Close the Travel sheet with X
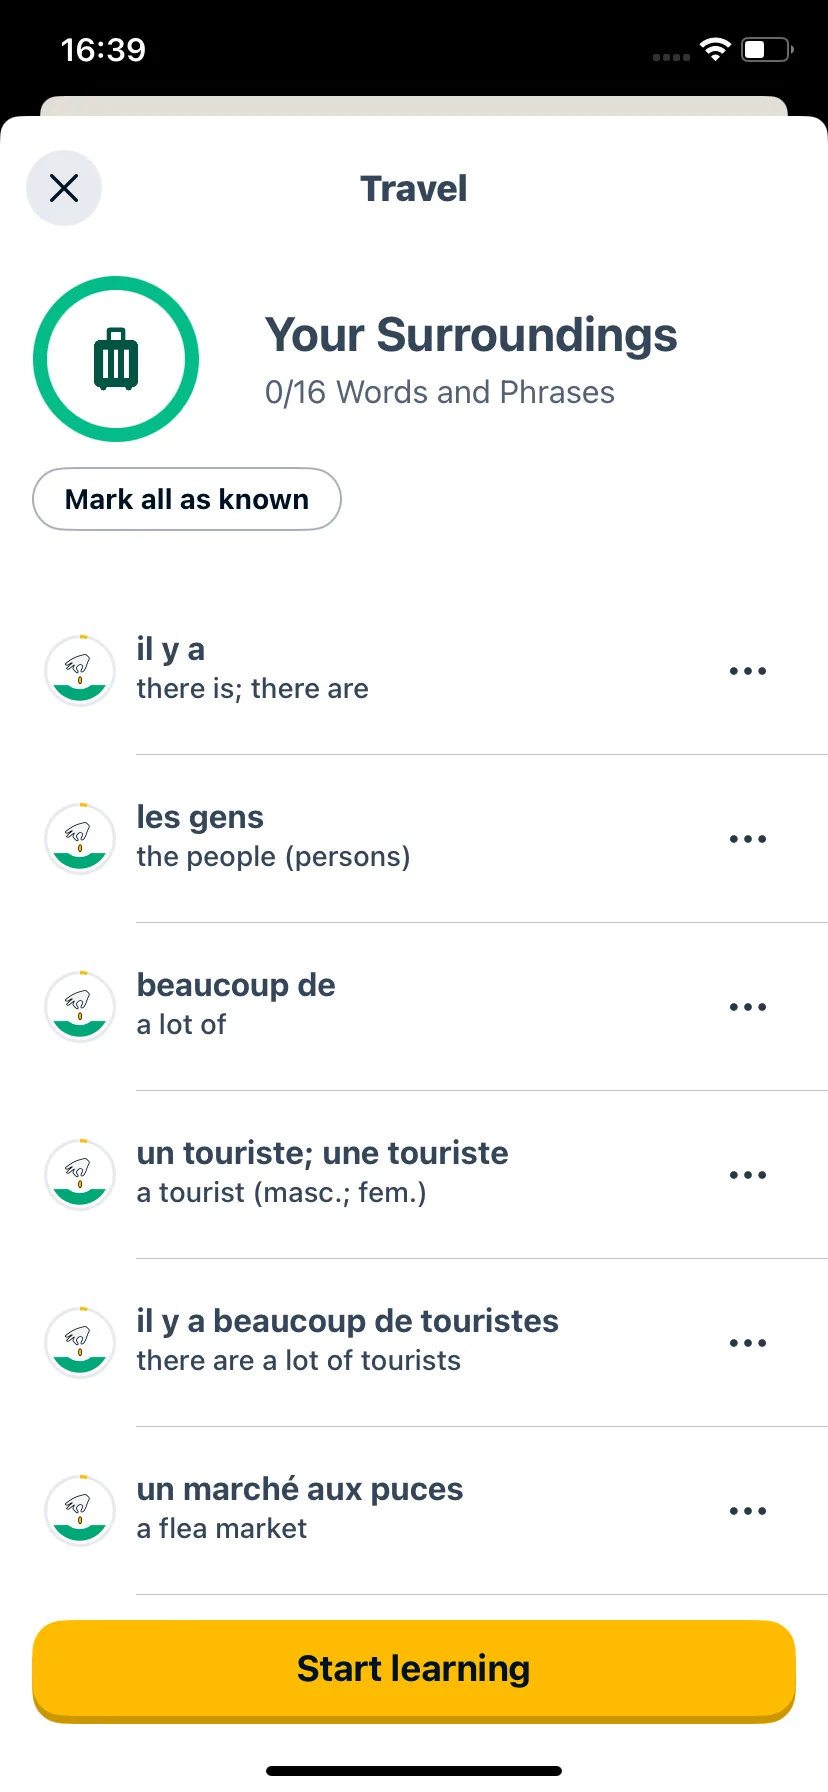Screen dimensions: 828x1792 click(x=64, y=188)
